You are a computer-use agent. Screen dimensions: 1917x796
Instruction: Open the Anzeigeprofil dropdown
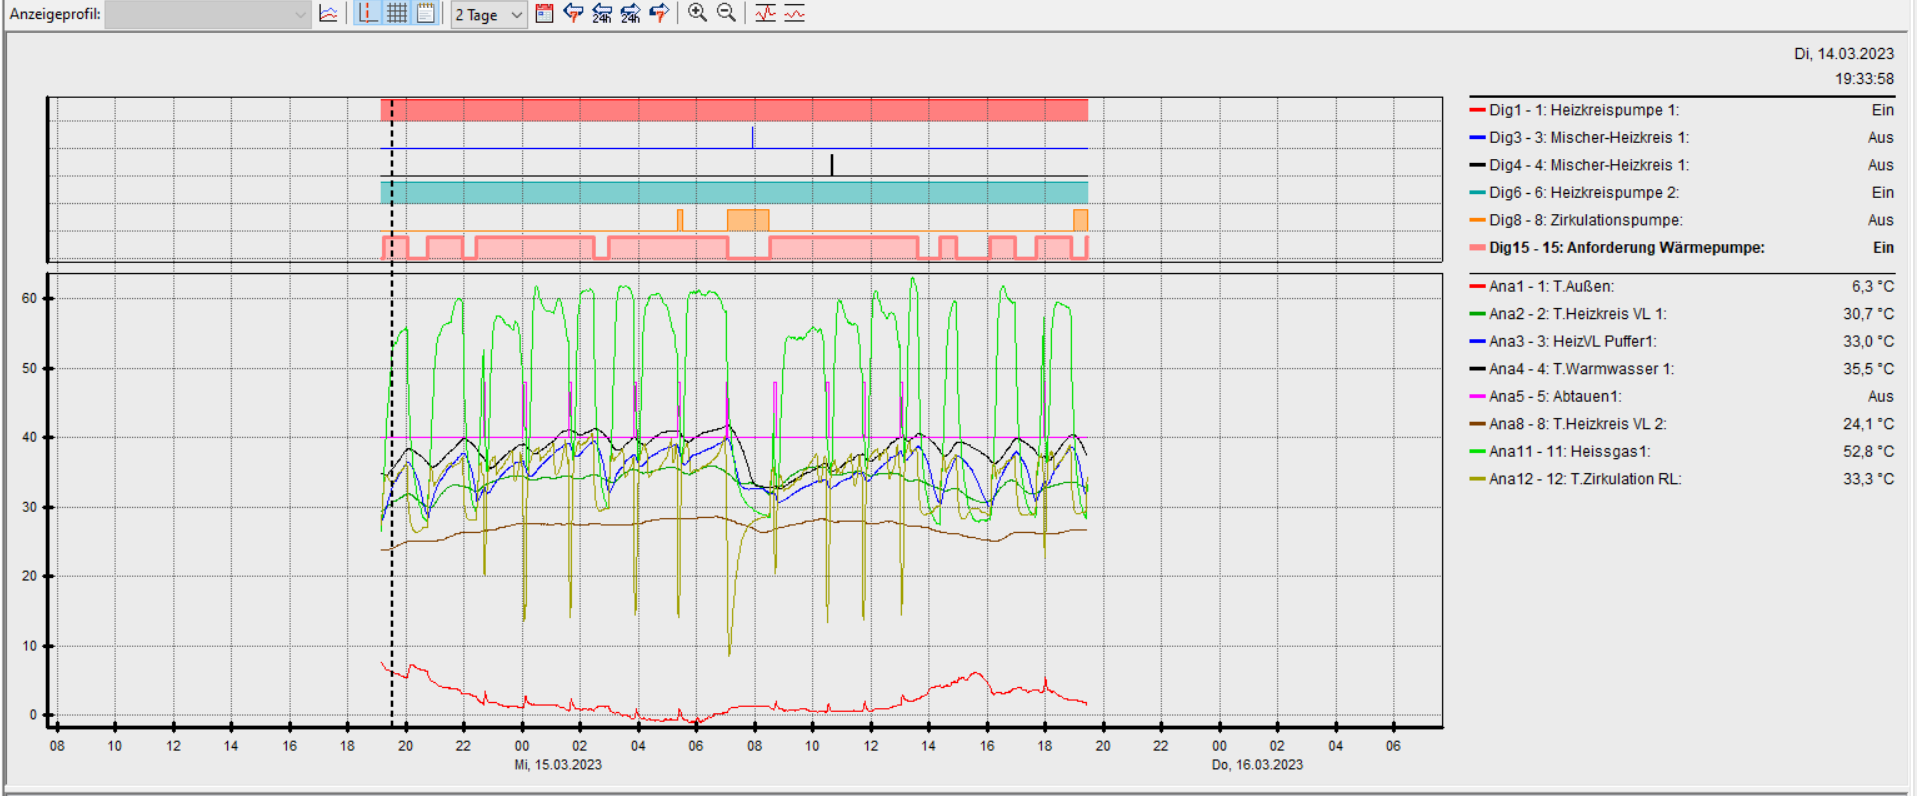pos(208,14)
